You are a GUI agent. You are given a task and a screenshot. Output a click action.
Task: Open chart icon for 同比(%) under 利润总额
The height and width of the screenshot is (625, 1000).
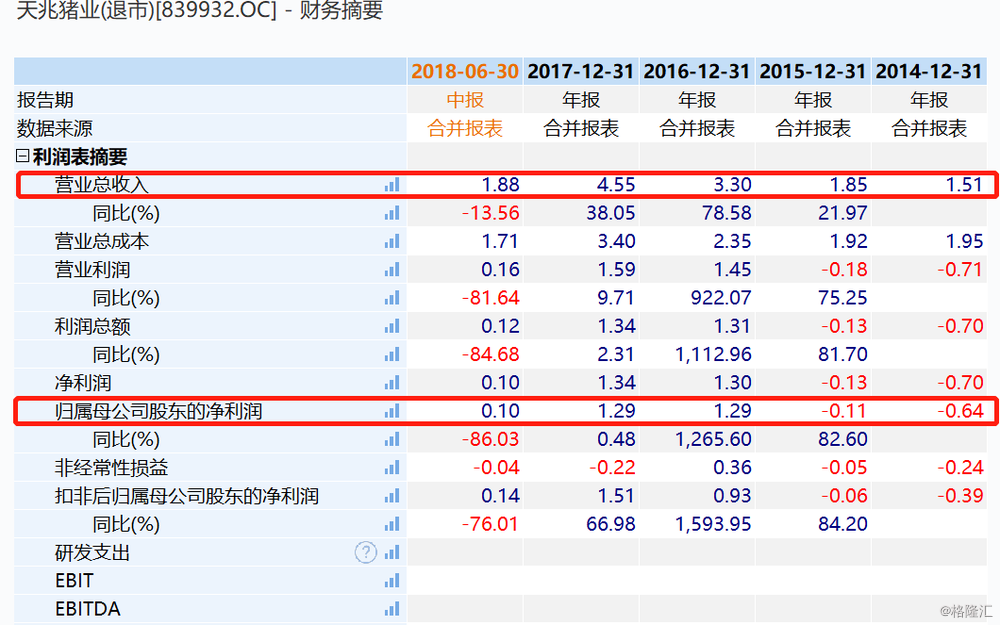(x=392, y=355)
